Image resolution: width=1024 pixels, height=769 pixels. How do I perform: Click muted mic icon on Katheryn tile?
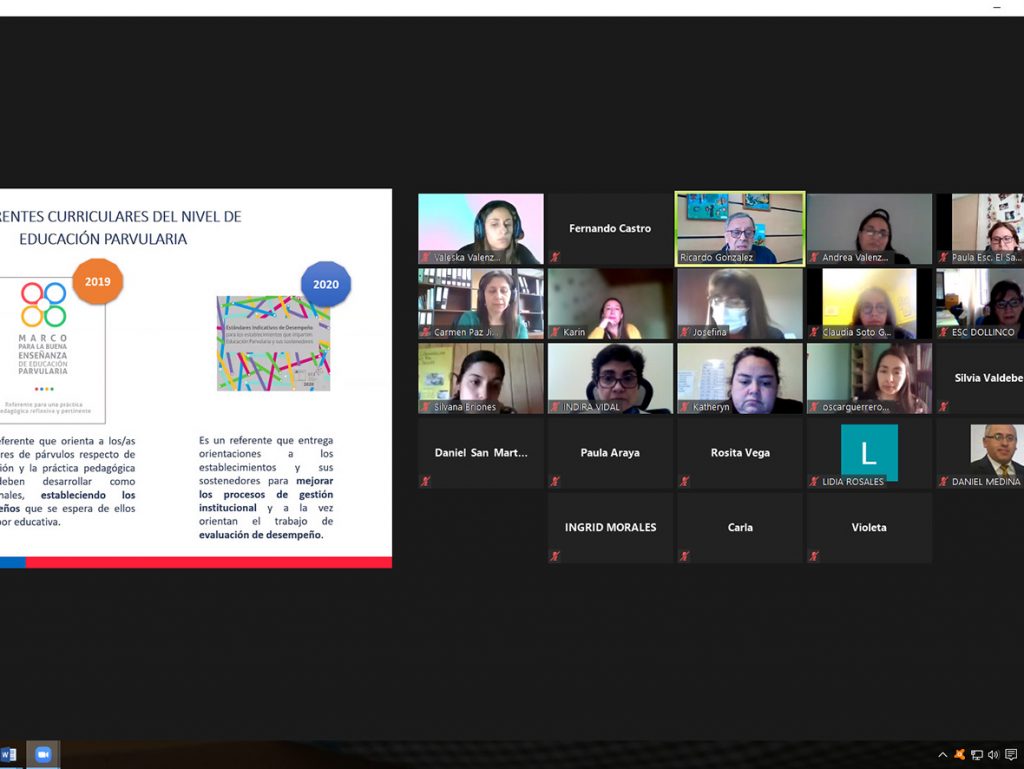coord(685,407)
